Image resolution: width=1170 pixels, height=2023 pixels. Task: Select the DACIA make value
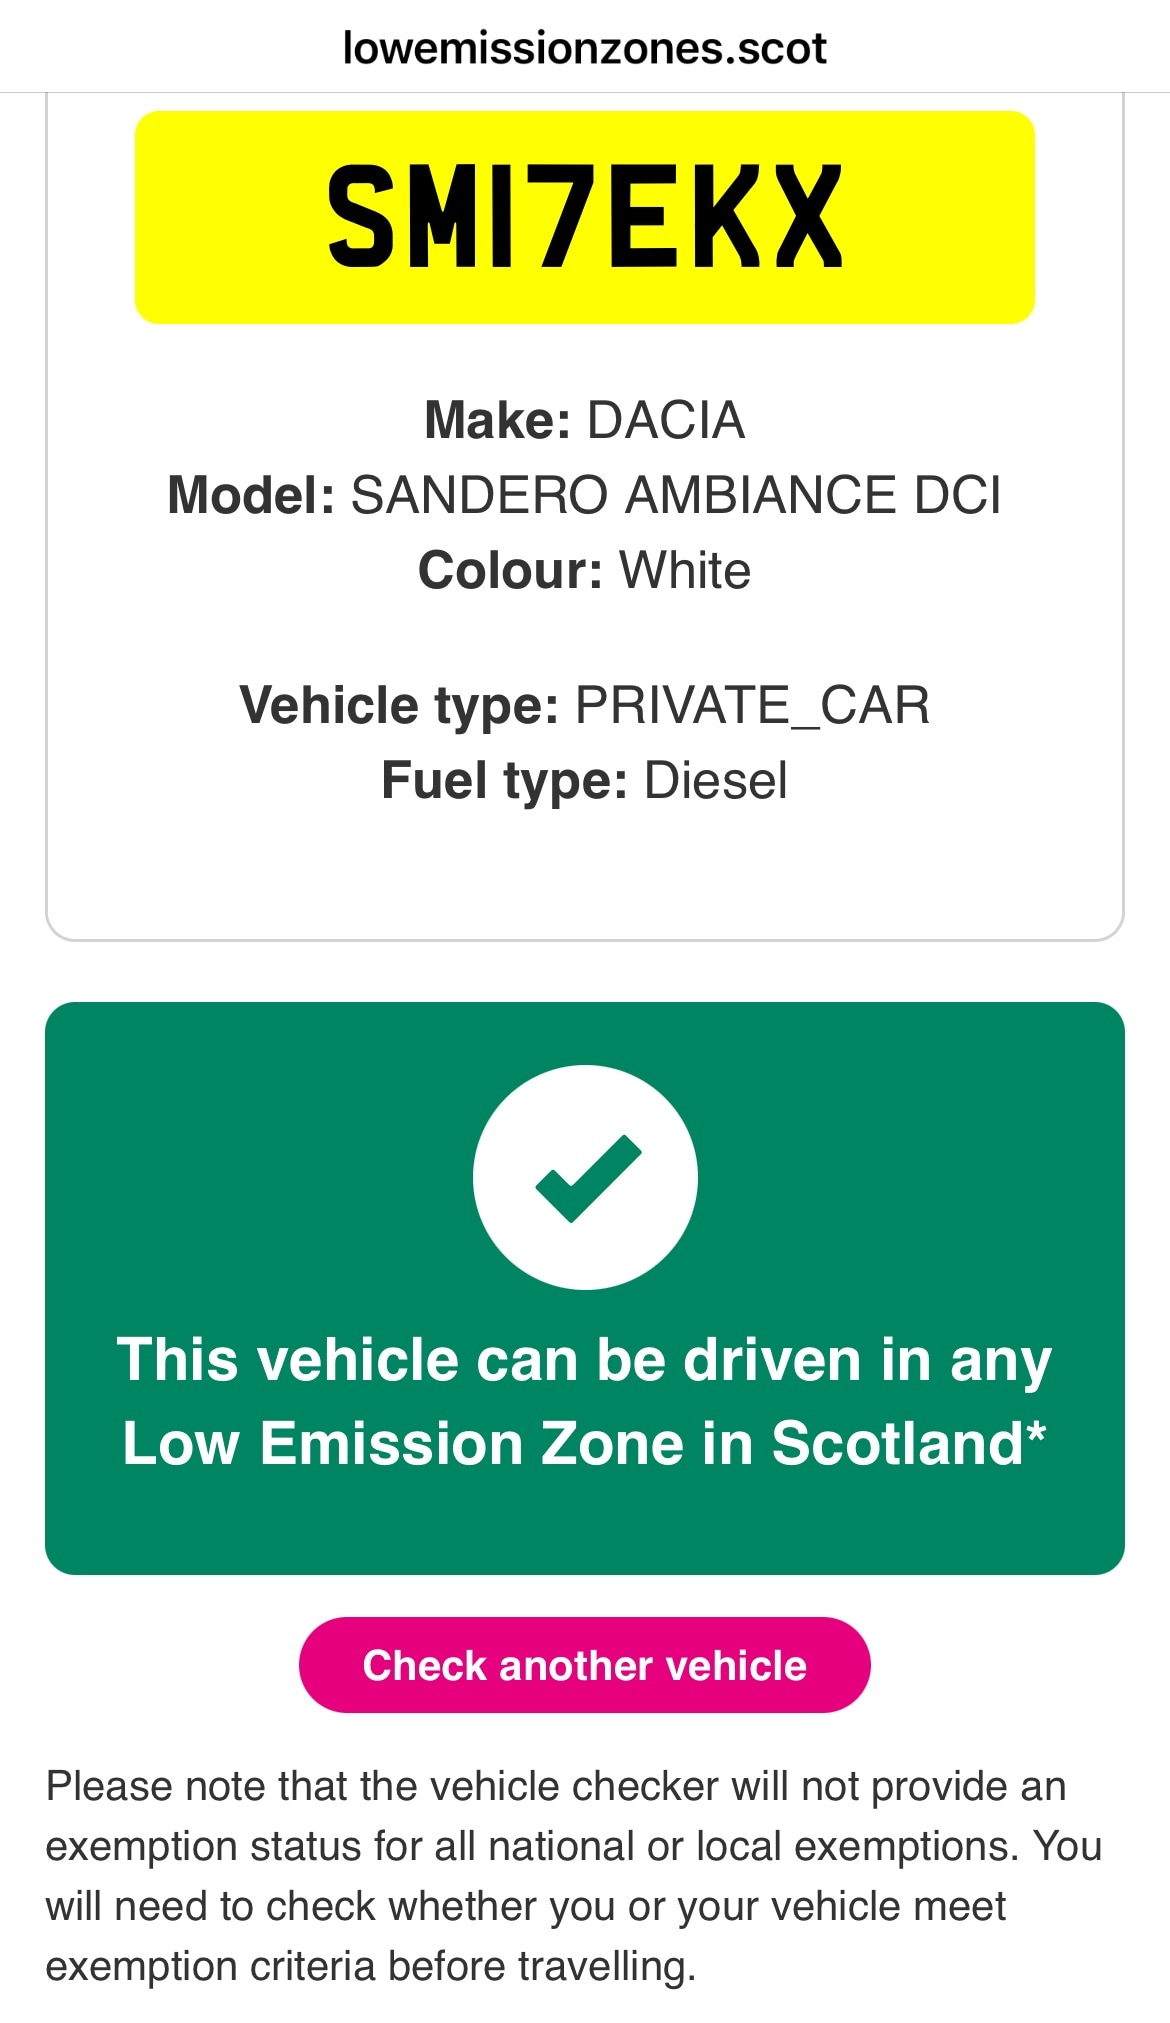[x=665, y=420]
